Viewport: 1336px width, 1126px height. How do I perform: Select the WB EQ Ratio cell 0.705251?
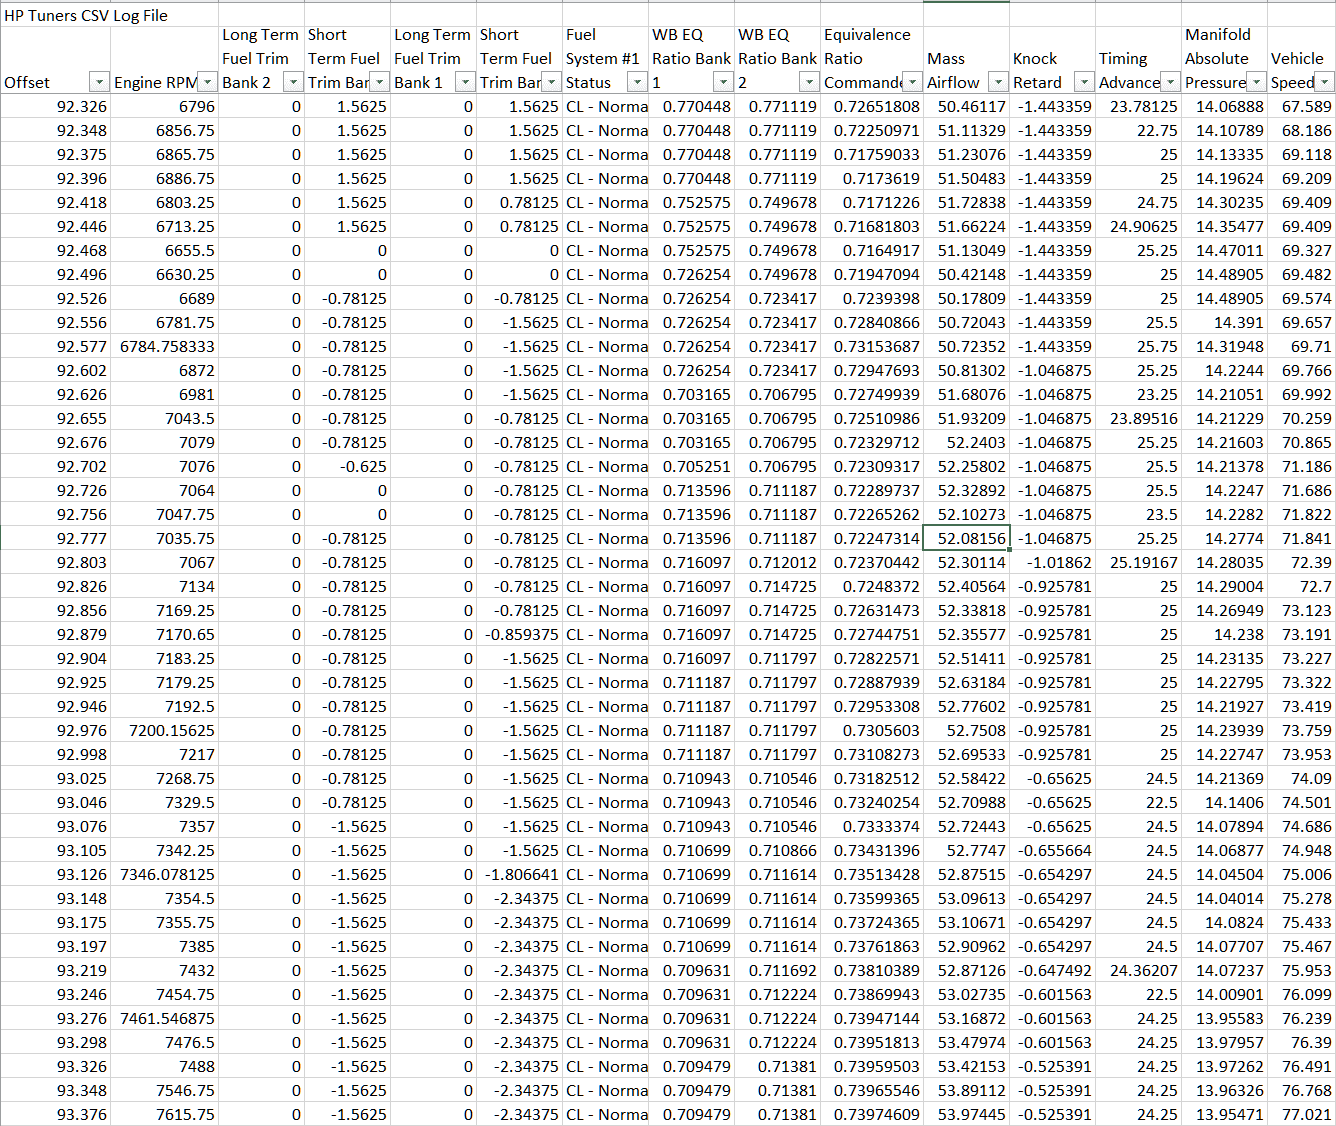[691, 466]
